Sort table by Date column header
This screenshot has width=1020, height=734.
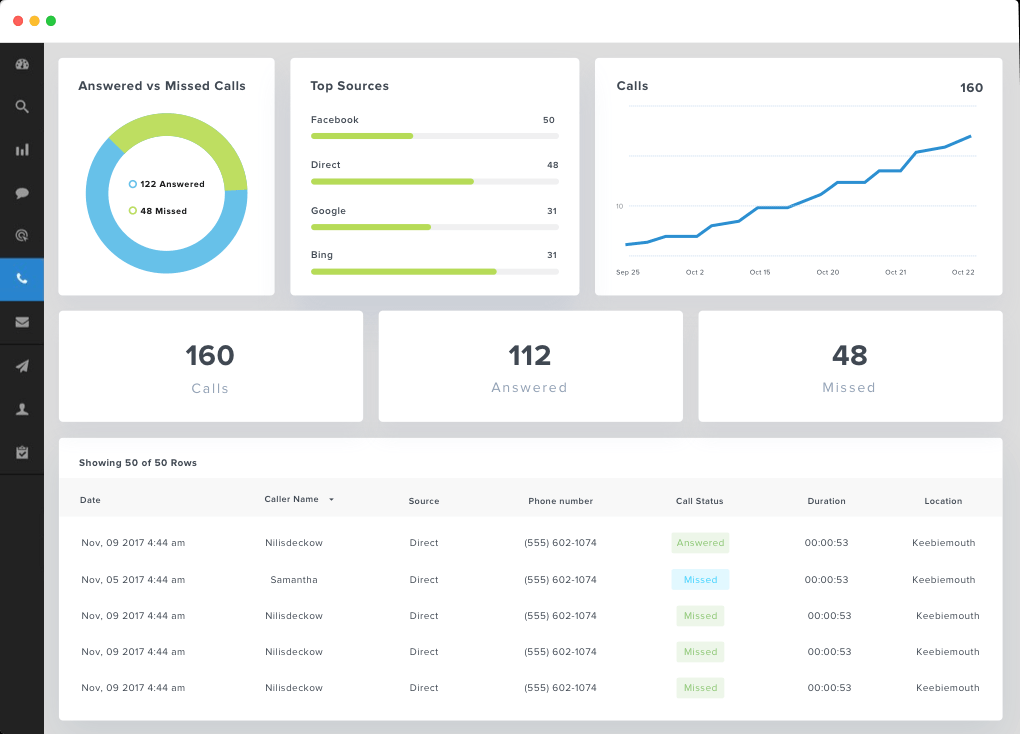[90, 501]
